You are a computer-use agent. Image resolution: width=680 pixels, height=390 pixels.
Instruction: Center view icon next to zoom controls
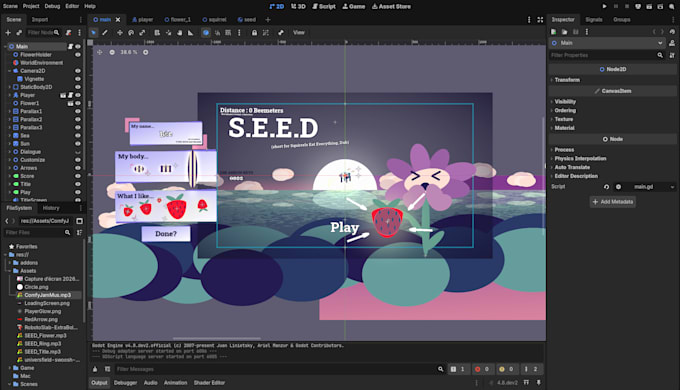[x=100, y=52]
